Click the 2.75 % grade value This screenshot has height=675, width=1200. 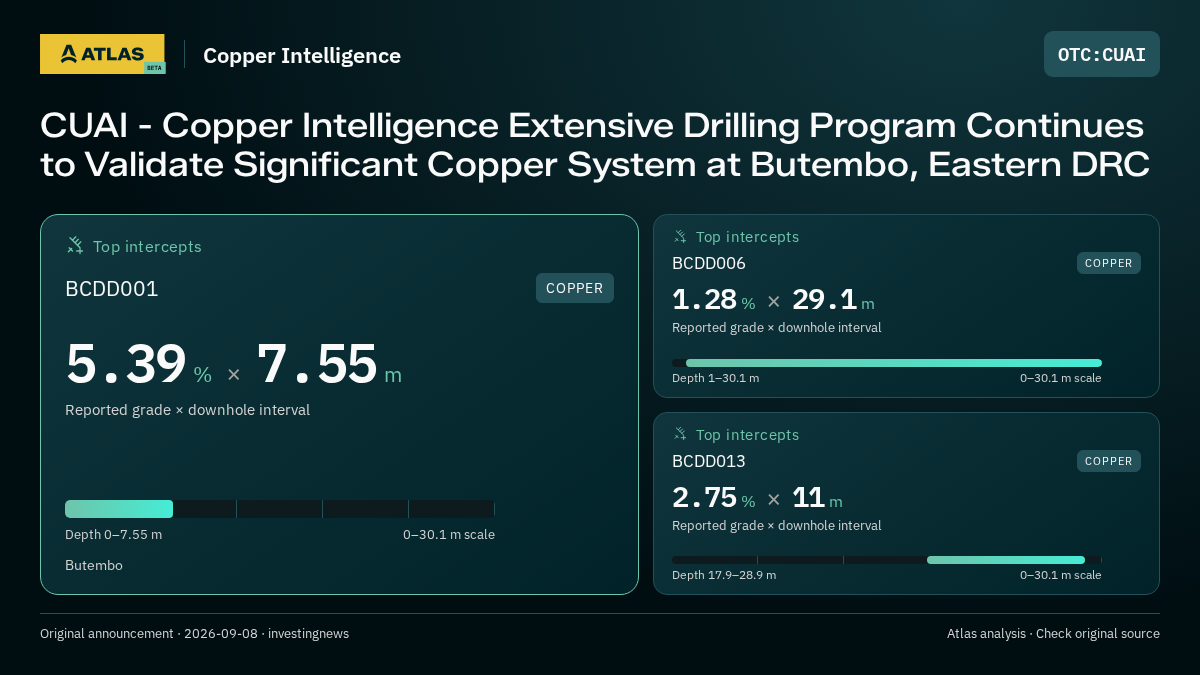[x=714, y=498]
